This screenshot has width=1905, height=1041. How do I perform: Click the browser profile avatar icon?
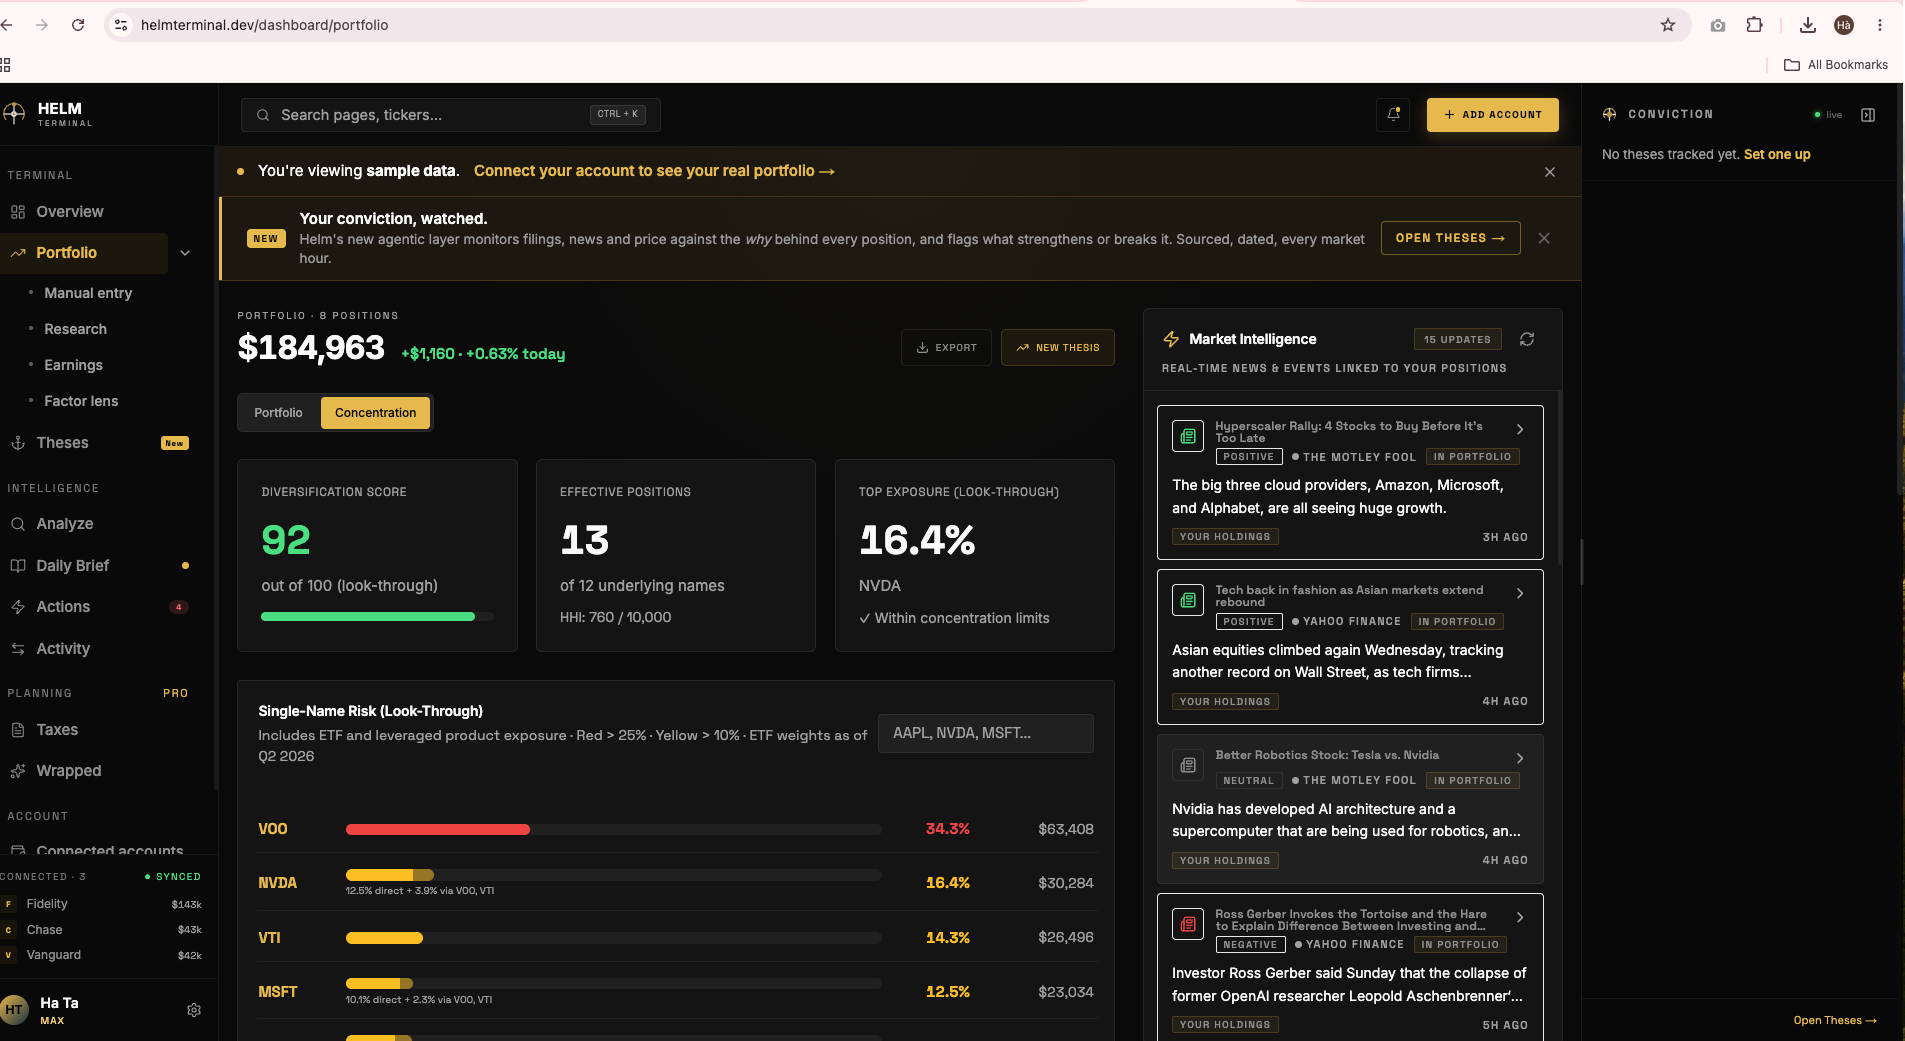click(1844, 25)
